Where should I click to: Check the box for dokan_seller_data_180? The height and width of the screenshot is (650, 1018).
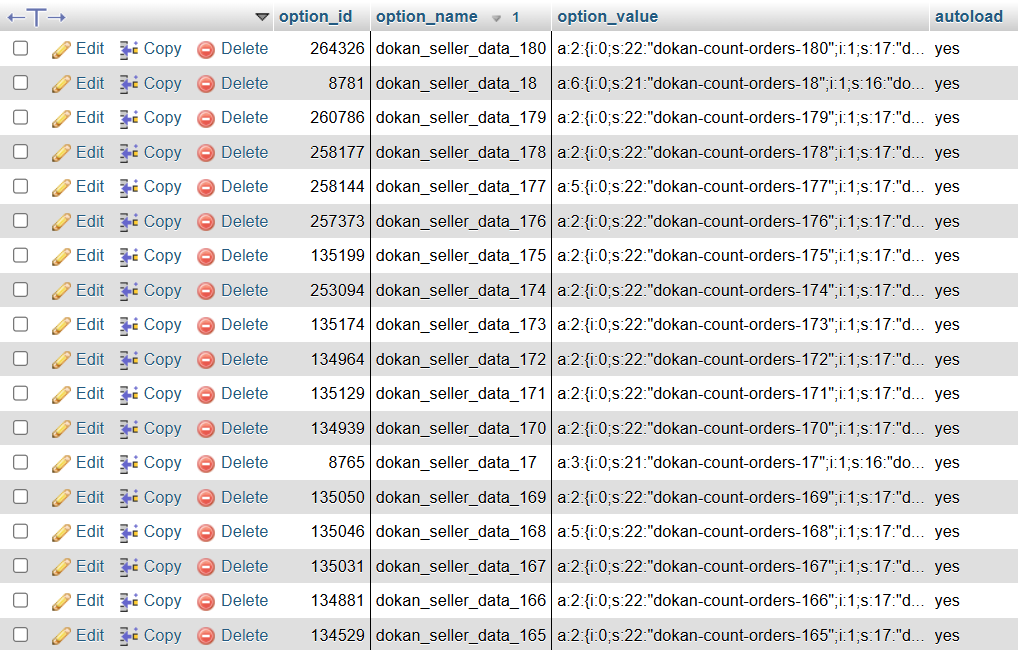point(21,48)
